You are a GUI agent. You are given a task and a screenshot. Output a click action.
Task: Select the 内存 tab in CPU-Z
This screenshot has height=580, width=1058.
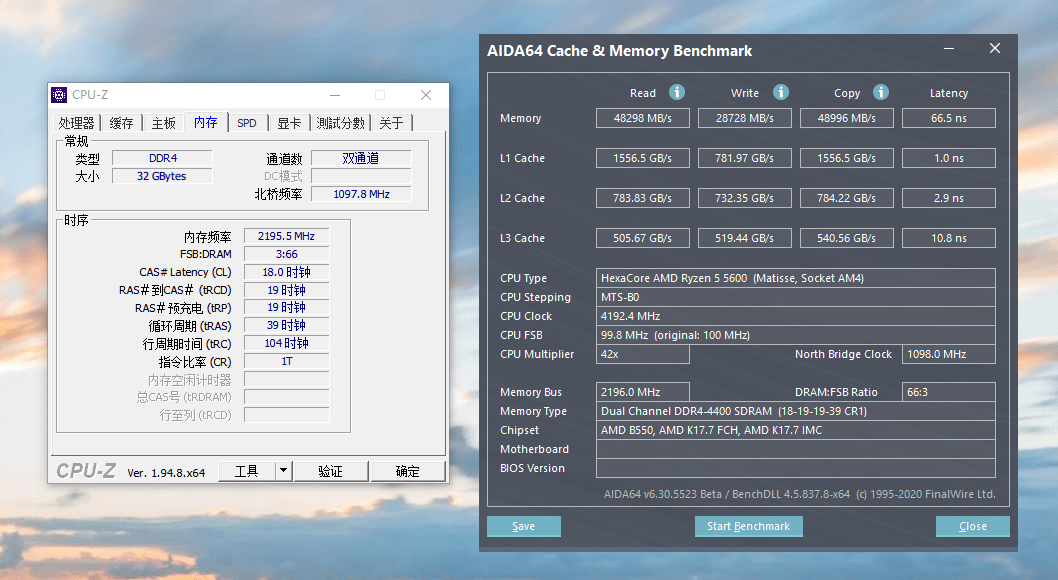pyautogui.click(x=206, y=122)
